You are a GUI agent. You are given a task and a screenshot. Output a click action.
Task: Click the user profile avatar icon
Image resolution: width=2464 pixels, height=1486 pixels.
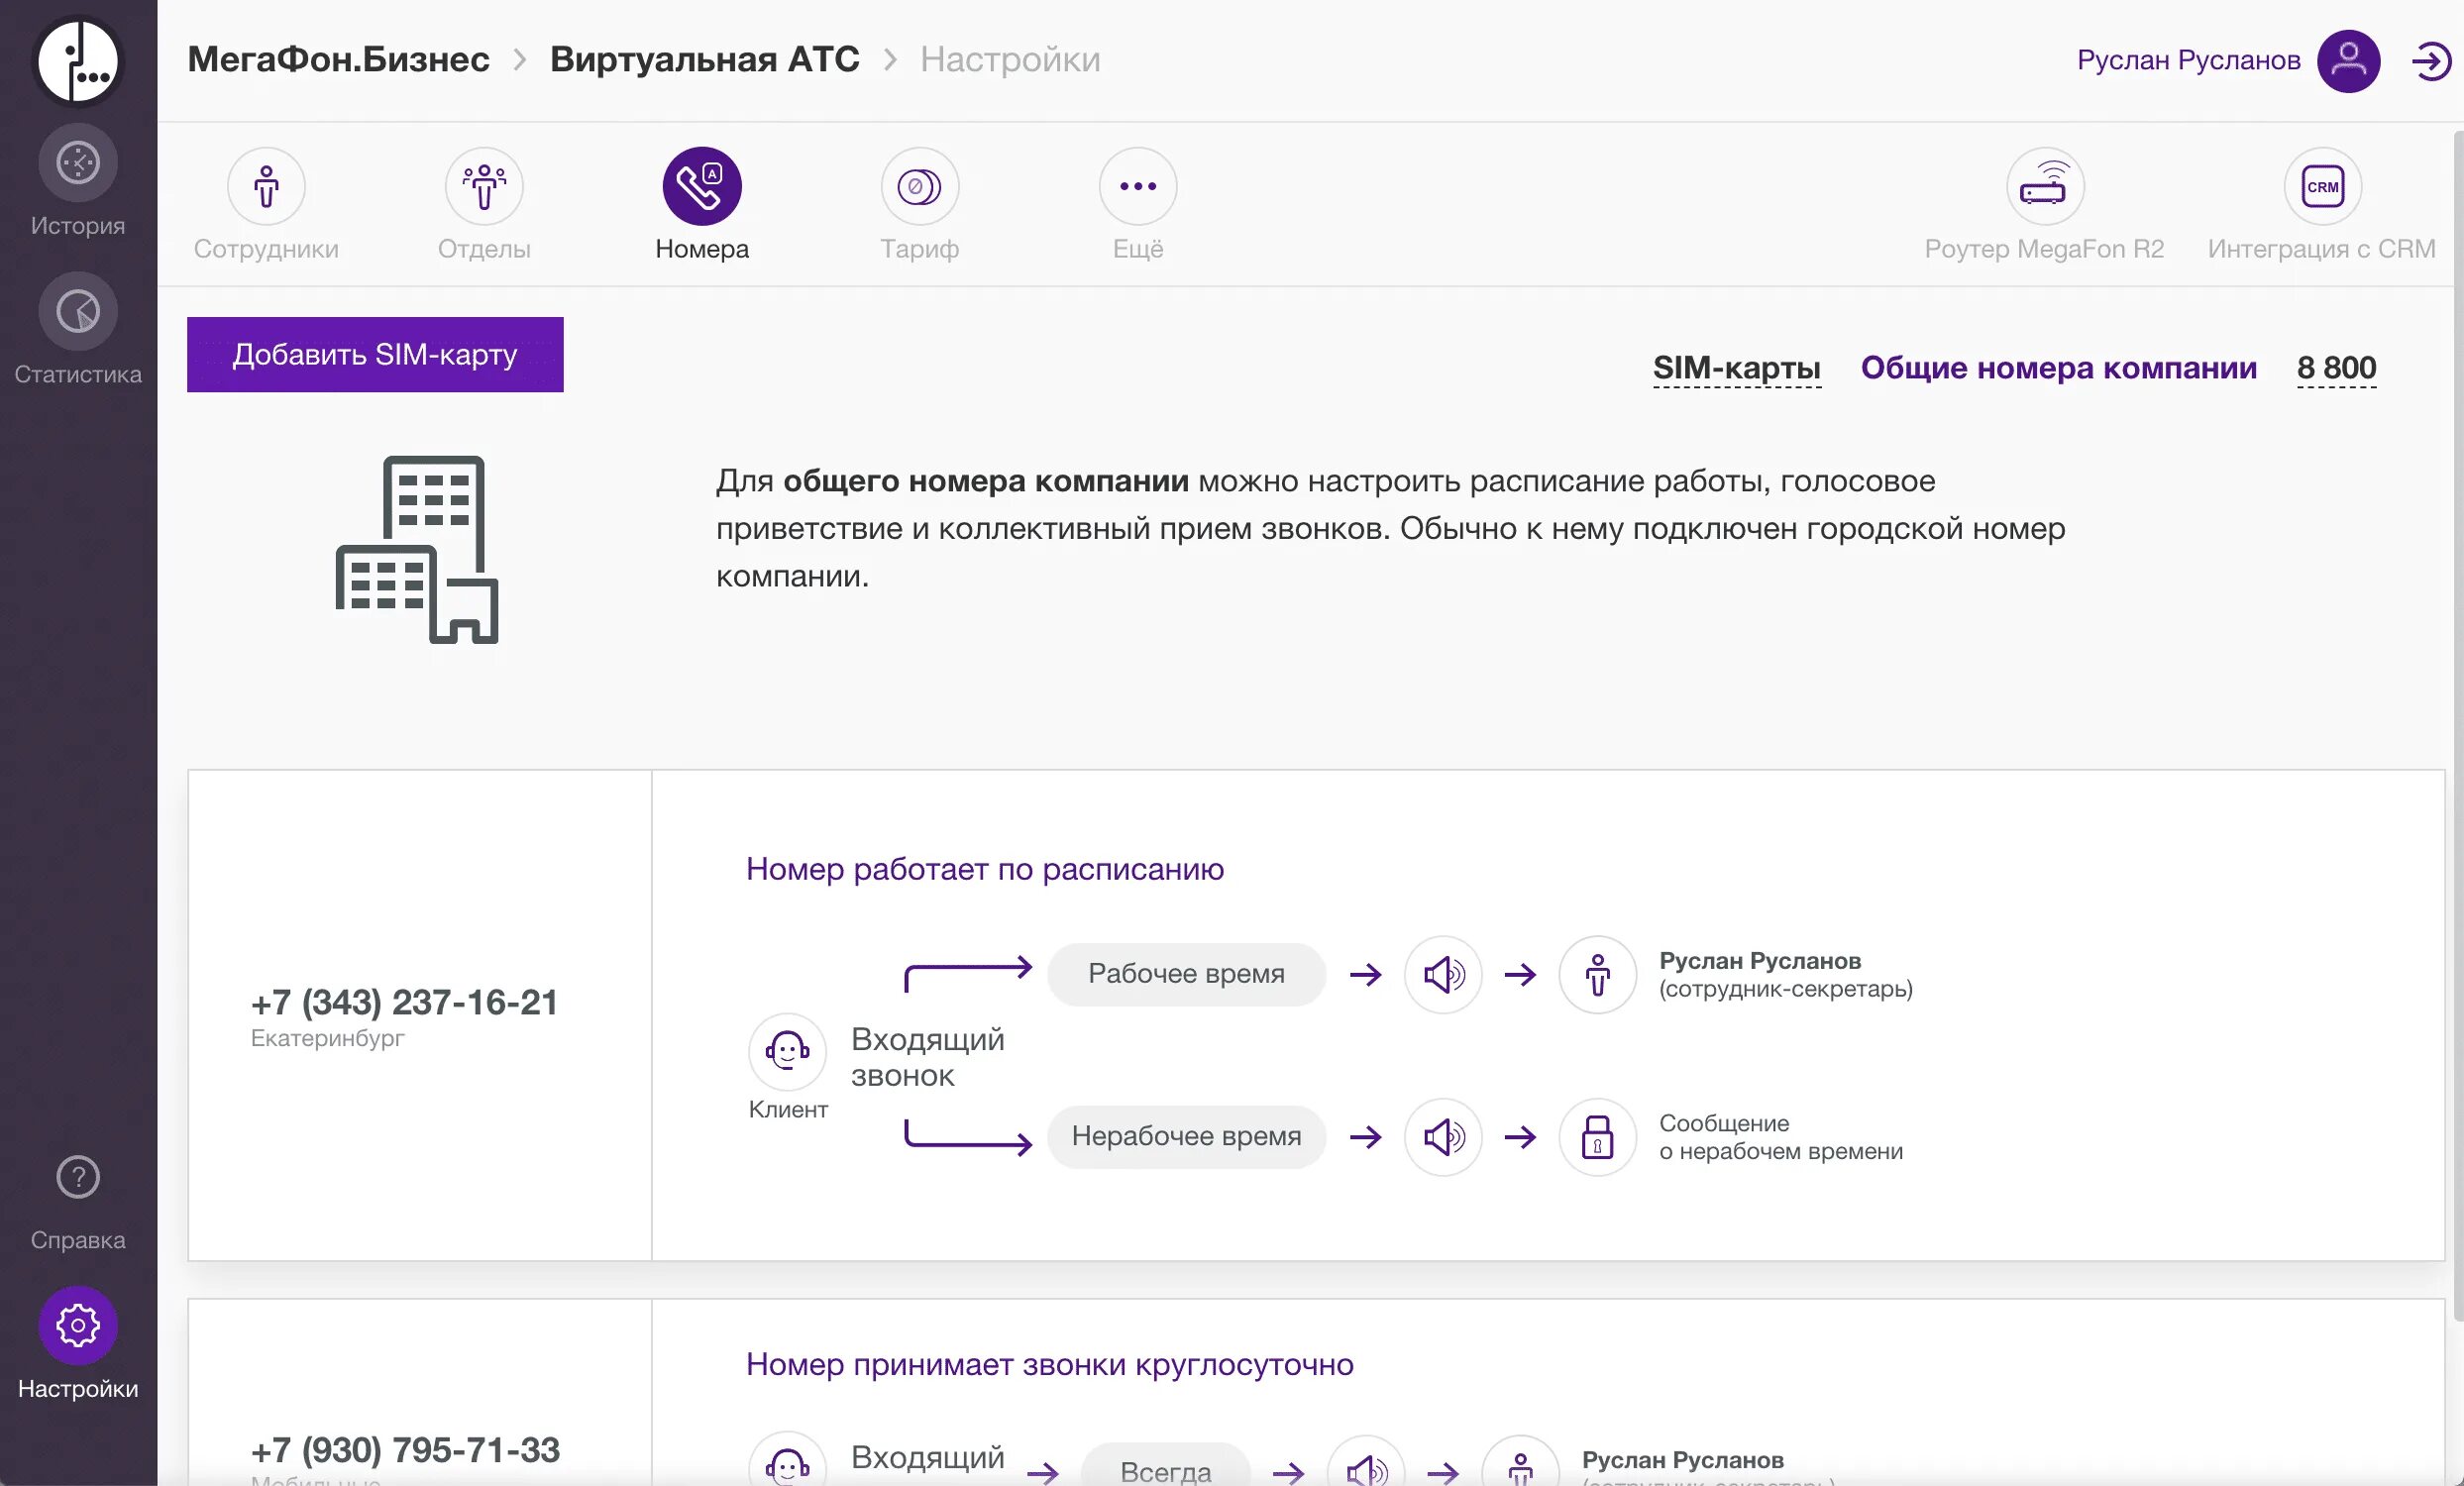pos(2348,61)
